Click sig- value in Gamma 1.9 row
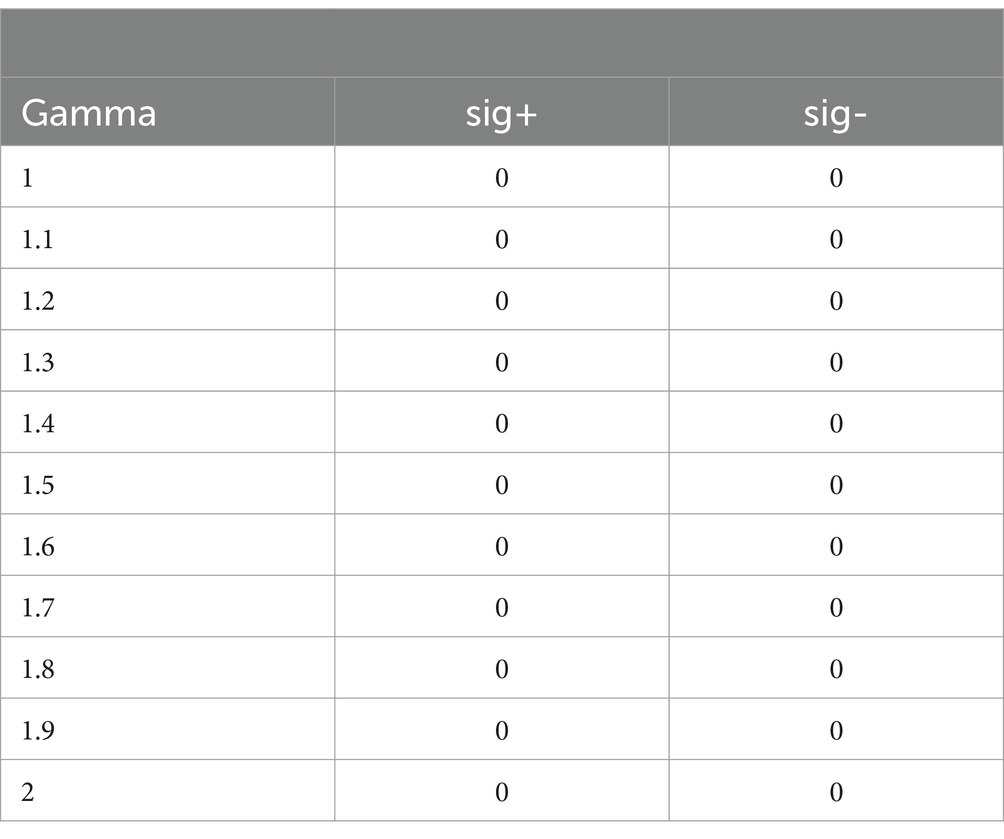1004x839 pixels. tap(836, 731)
